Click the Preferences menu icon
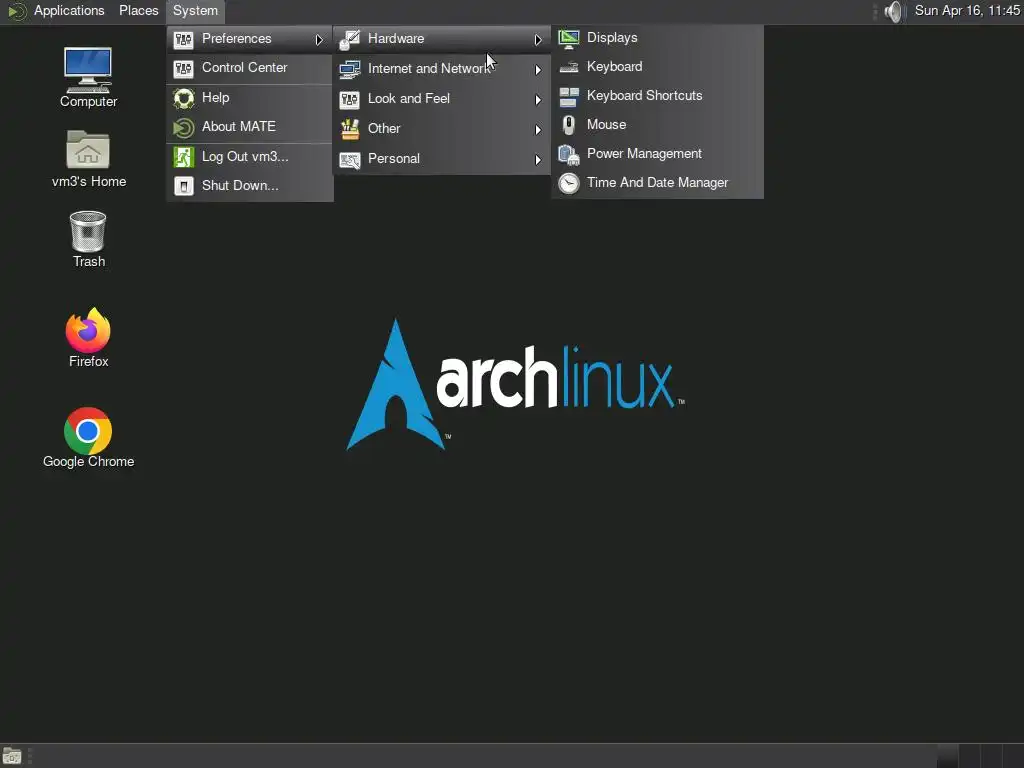1024x768 pixels. pos(184,39)
